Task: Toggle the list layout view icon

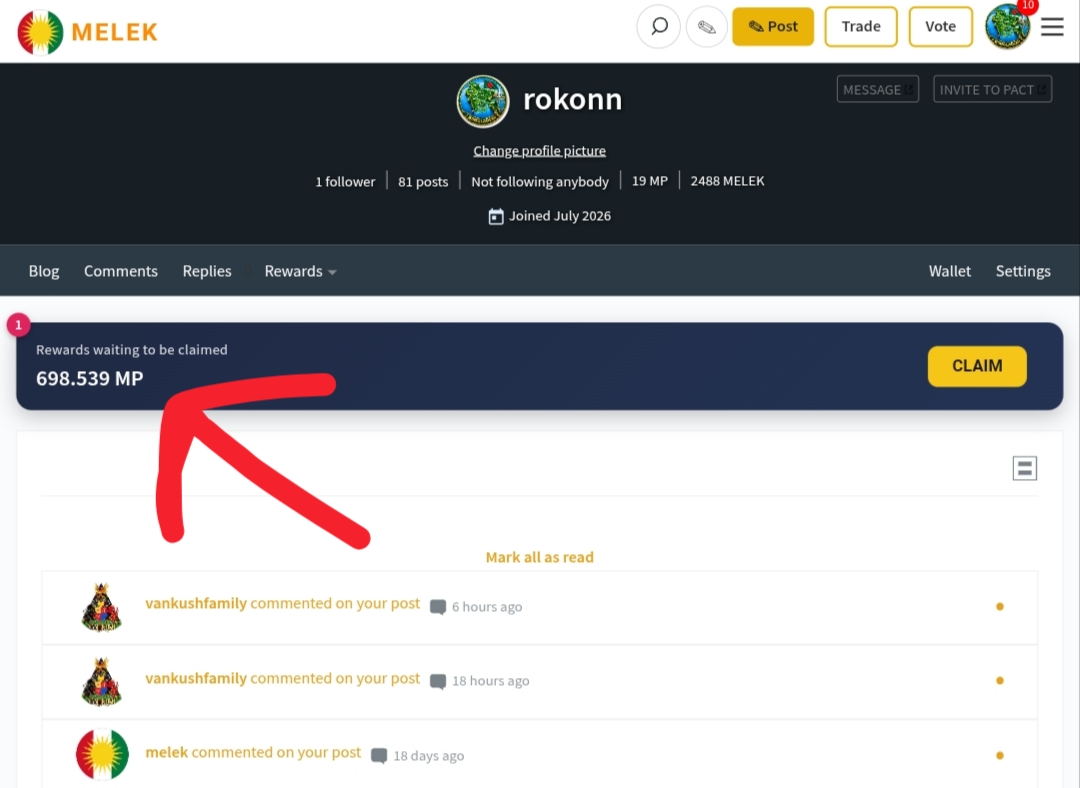Action: [1024, 468]
